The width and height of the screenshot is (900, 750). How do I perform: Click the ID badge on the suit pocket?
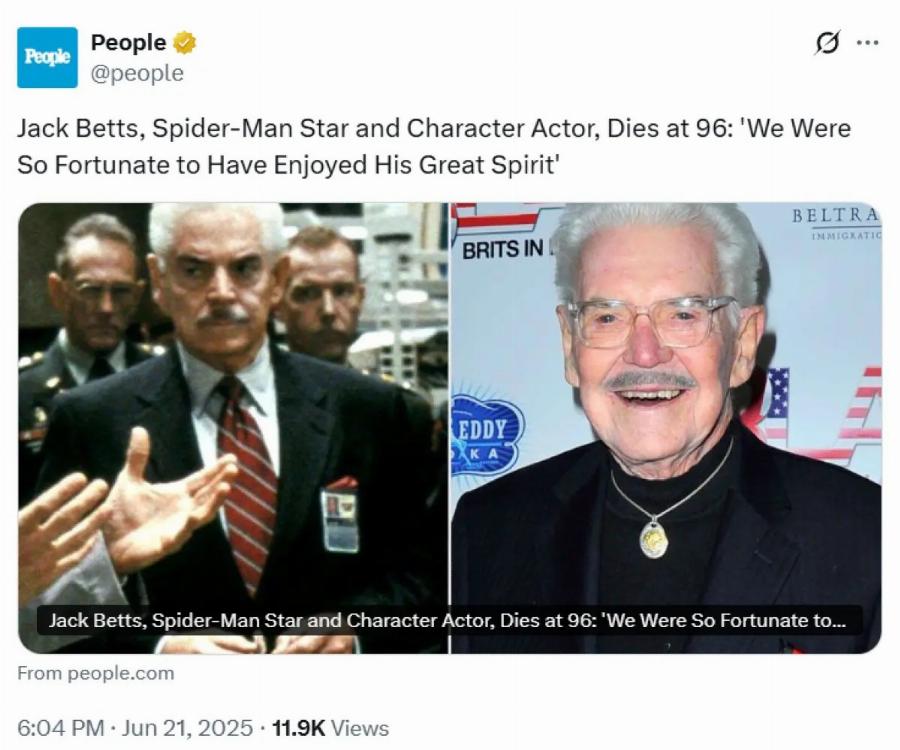340,518
